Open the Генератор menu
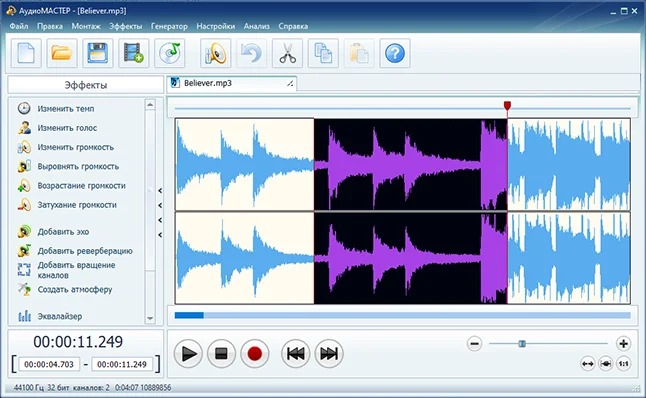This screenshot has width=646, height=398. pos(169,26)
